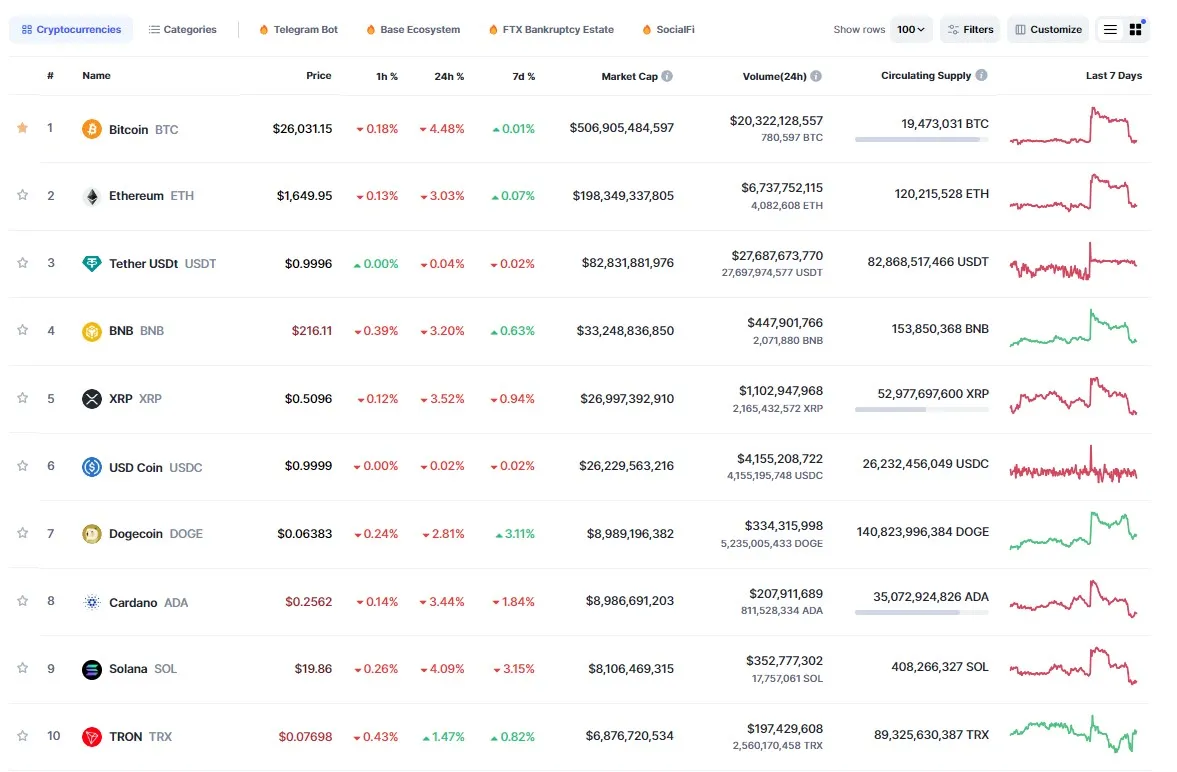Open Bitcoin last 7 days chart
This screenshot has height=772, width=1177.
pyautogui.click(x=1073, y=126)
